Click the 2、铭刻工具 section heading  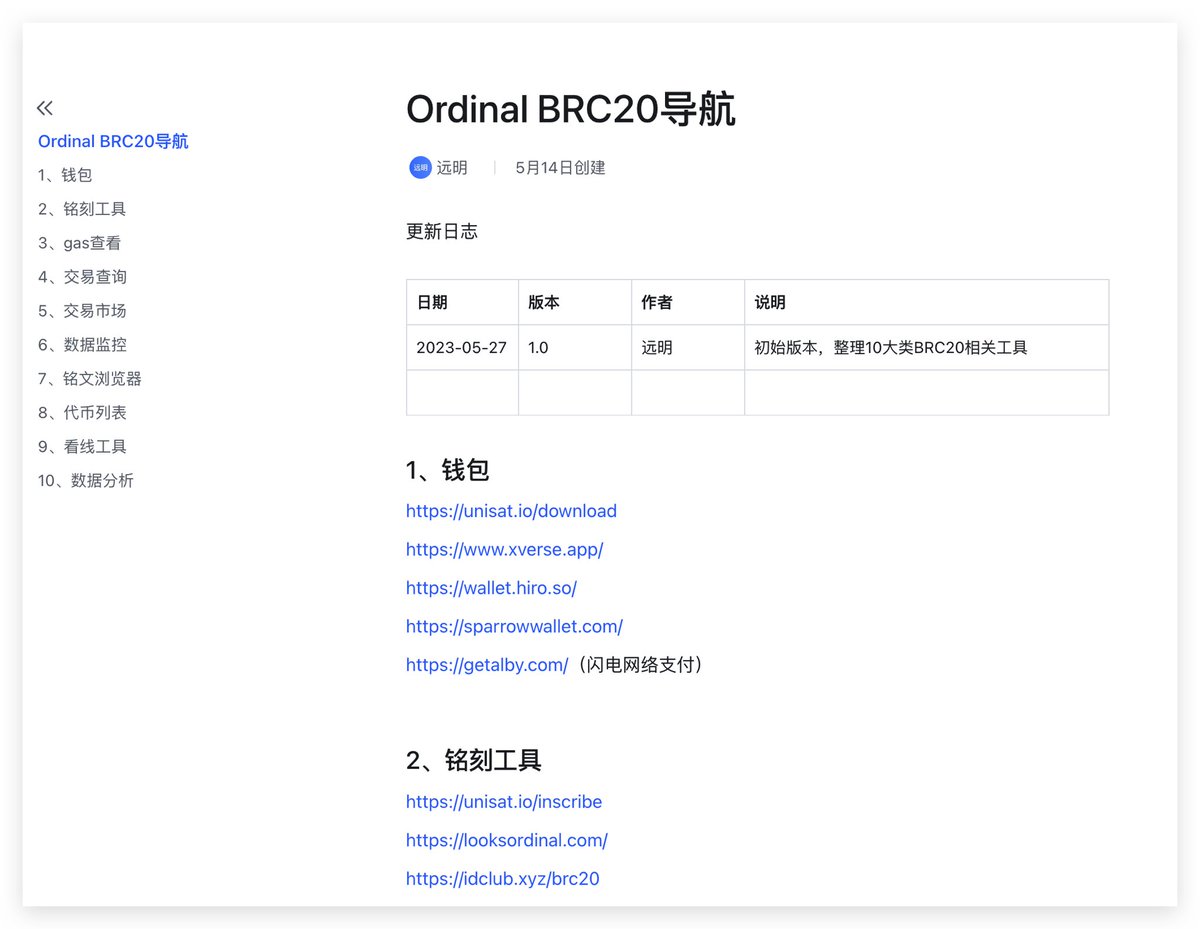point(474,760)
